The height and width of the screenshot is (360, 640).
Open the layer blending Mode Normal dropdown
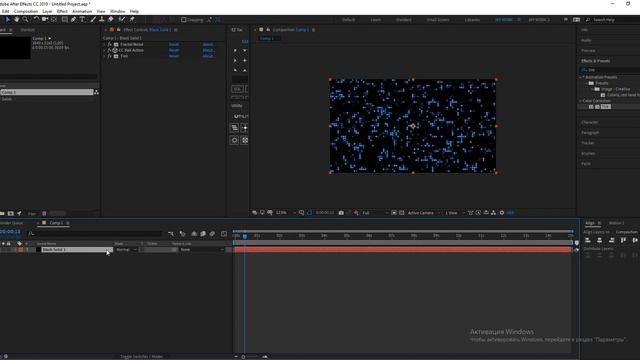pyautogui.click(x=126, y=249)
